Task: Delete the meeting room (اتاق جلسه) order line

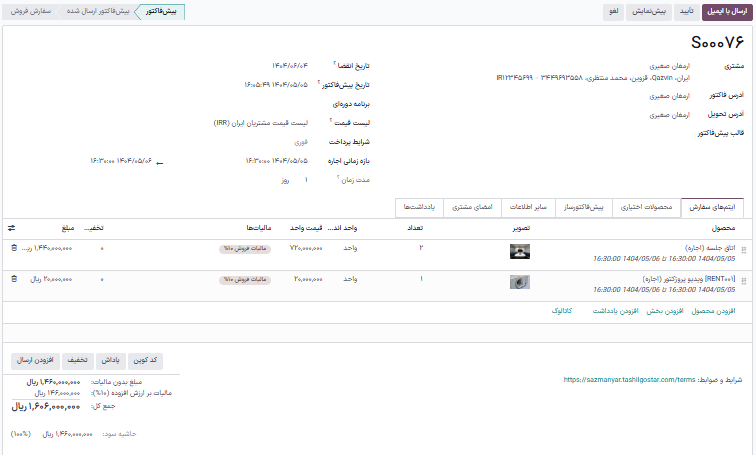Action: 13,247
